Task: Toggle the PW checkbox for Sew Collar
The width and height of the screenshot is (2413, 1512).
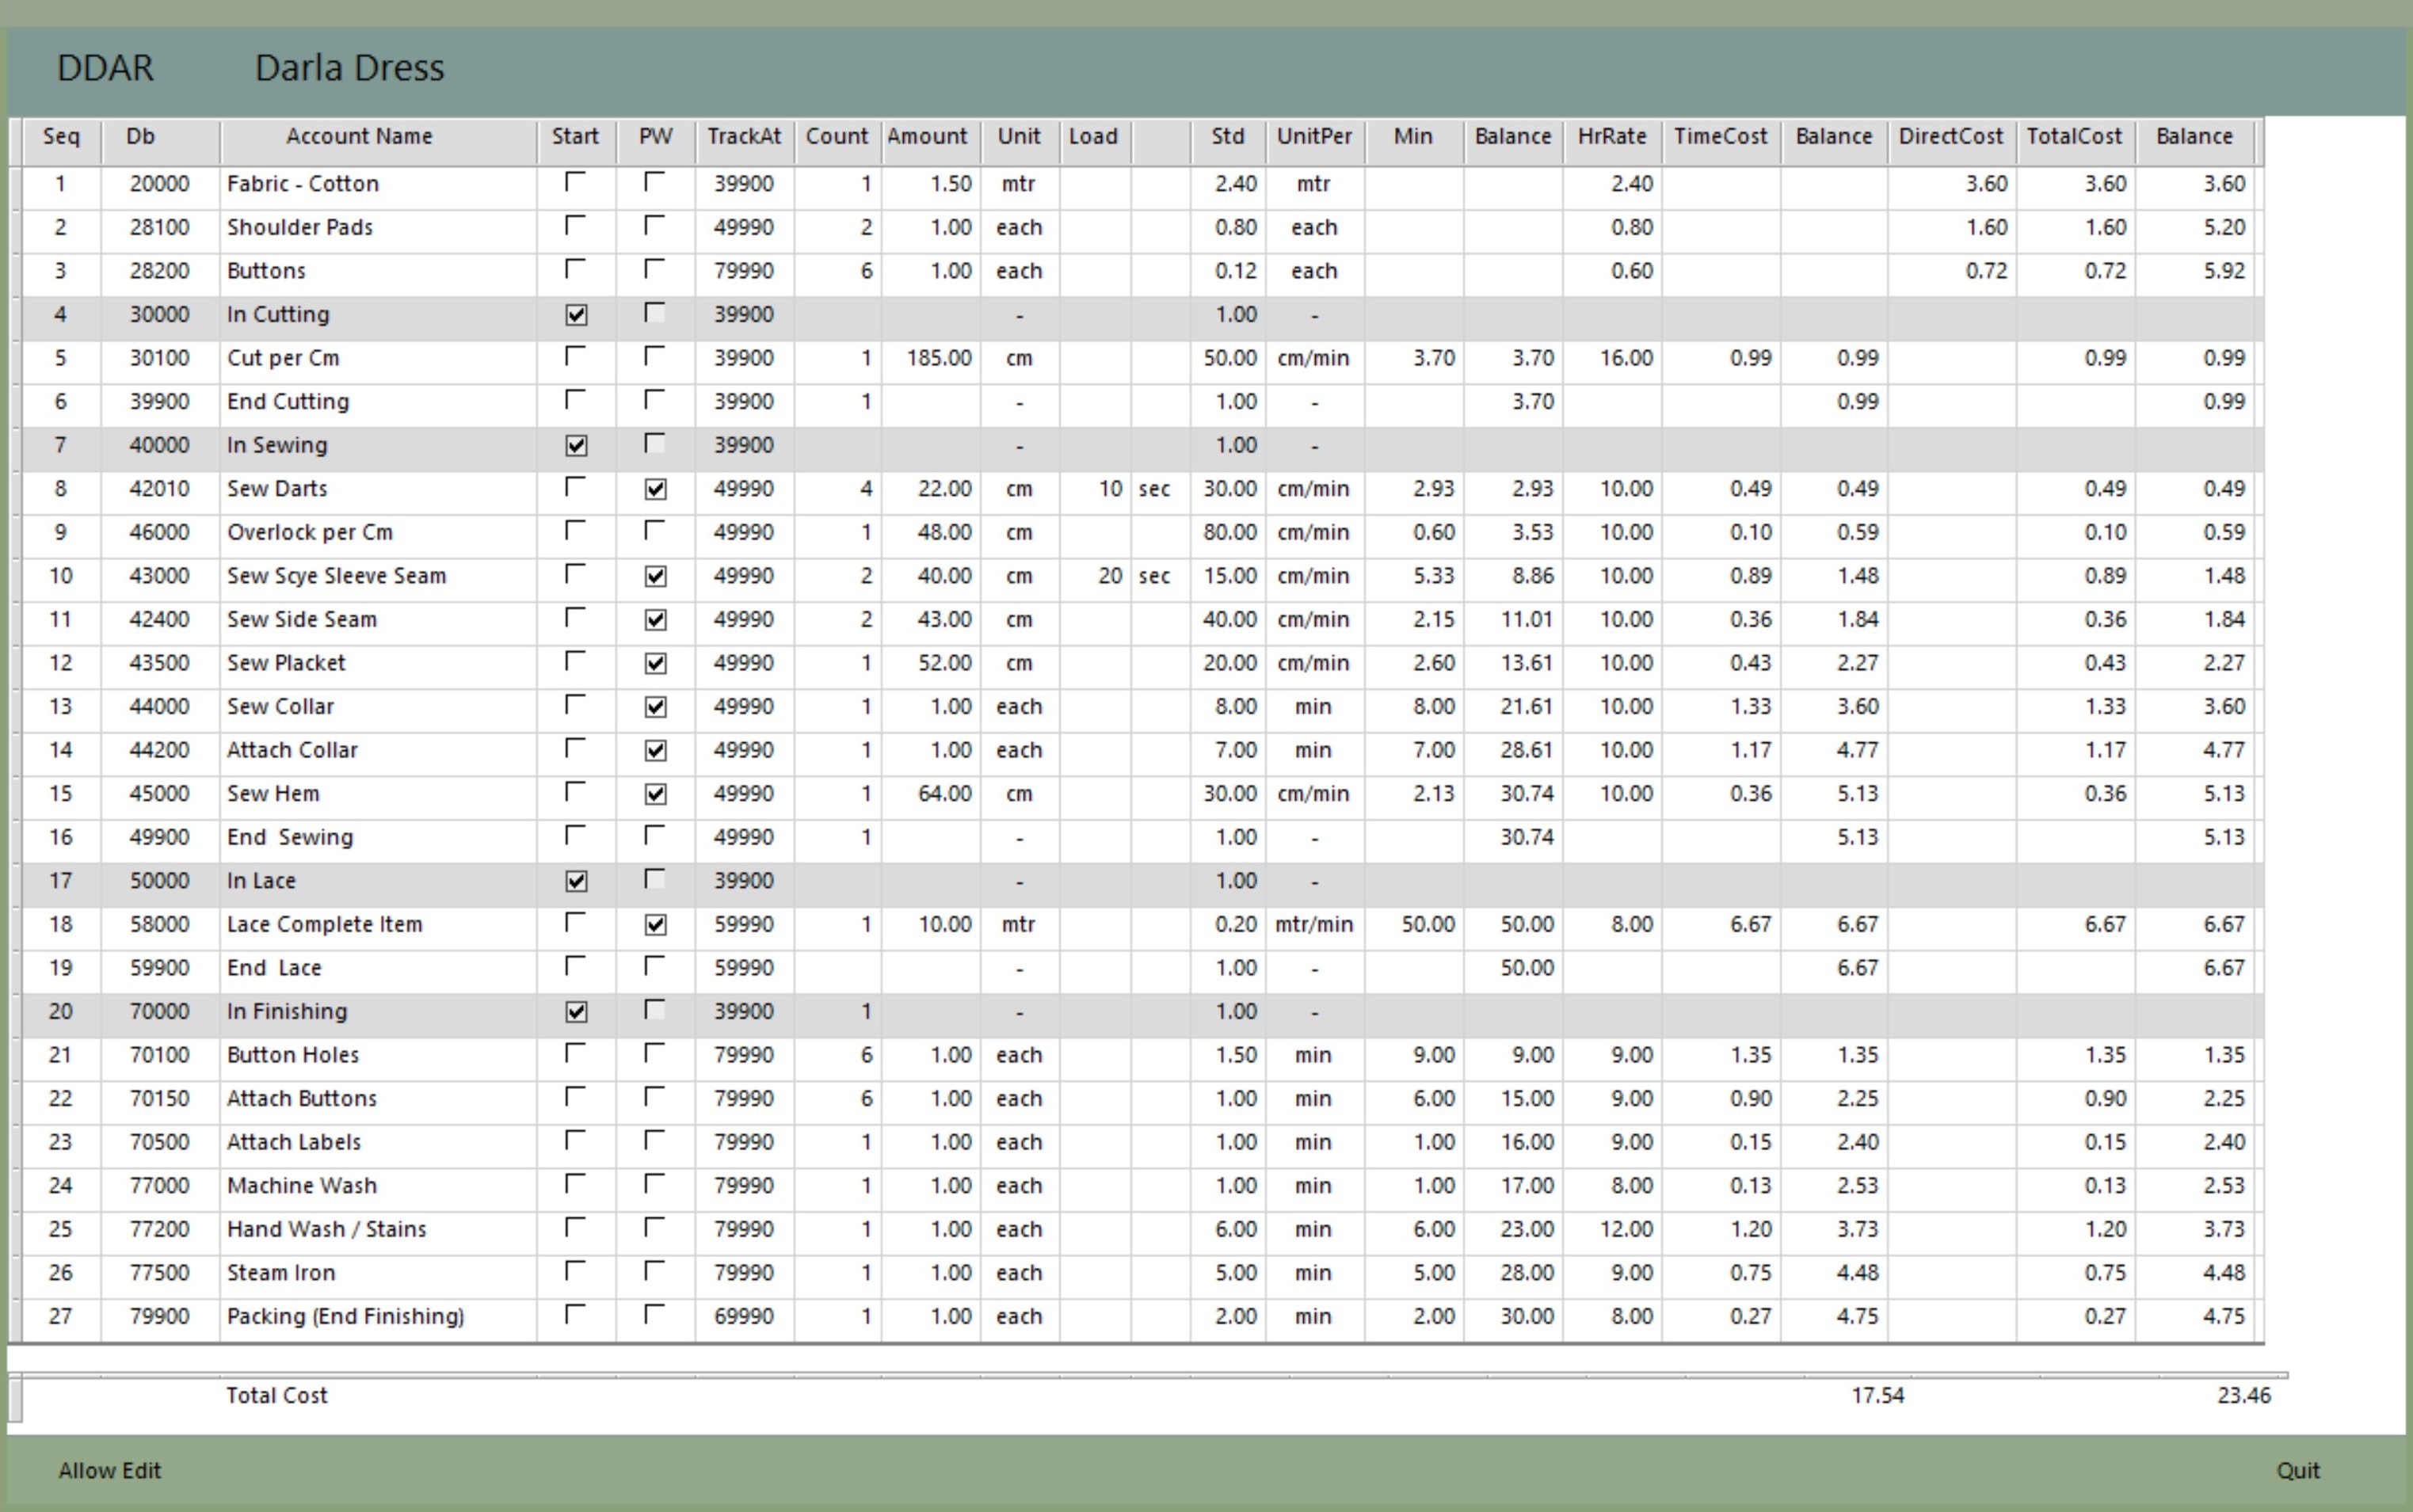Action: [655, 707]
